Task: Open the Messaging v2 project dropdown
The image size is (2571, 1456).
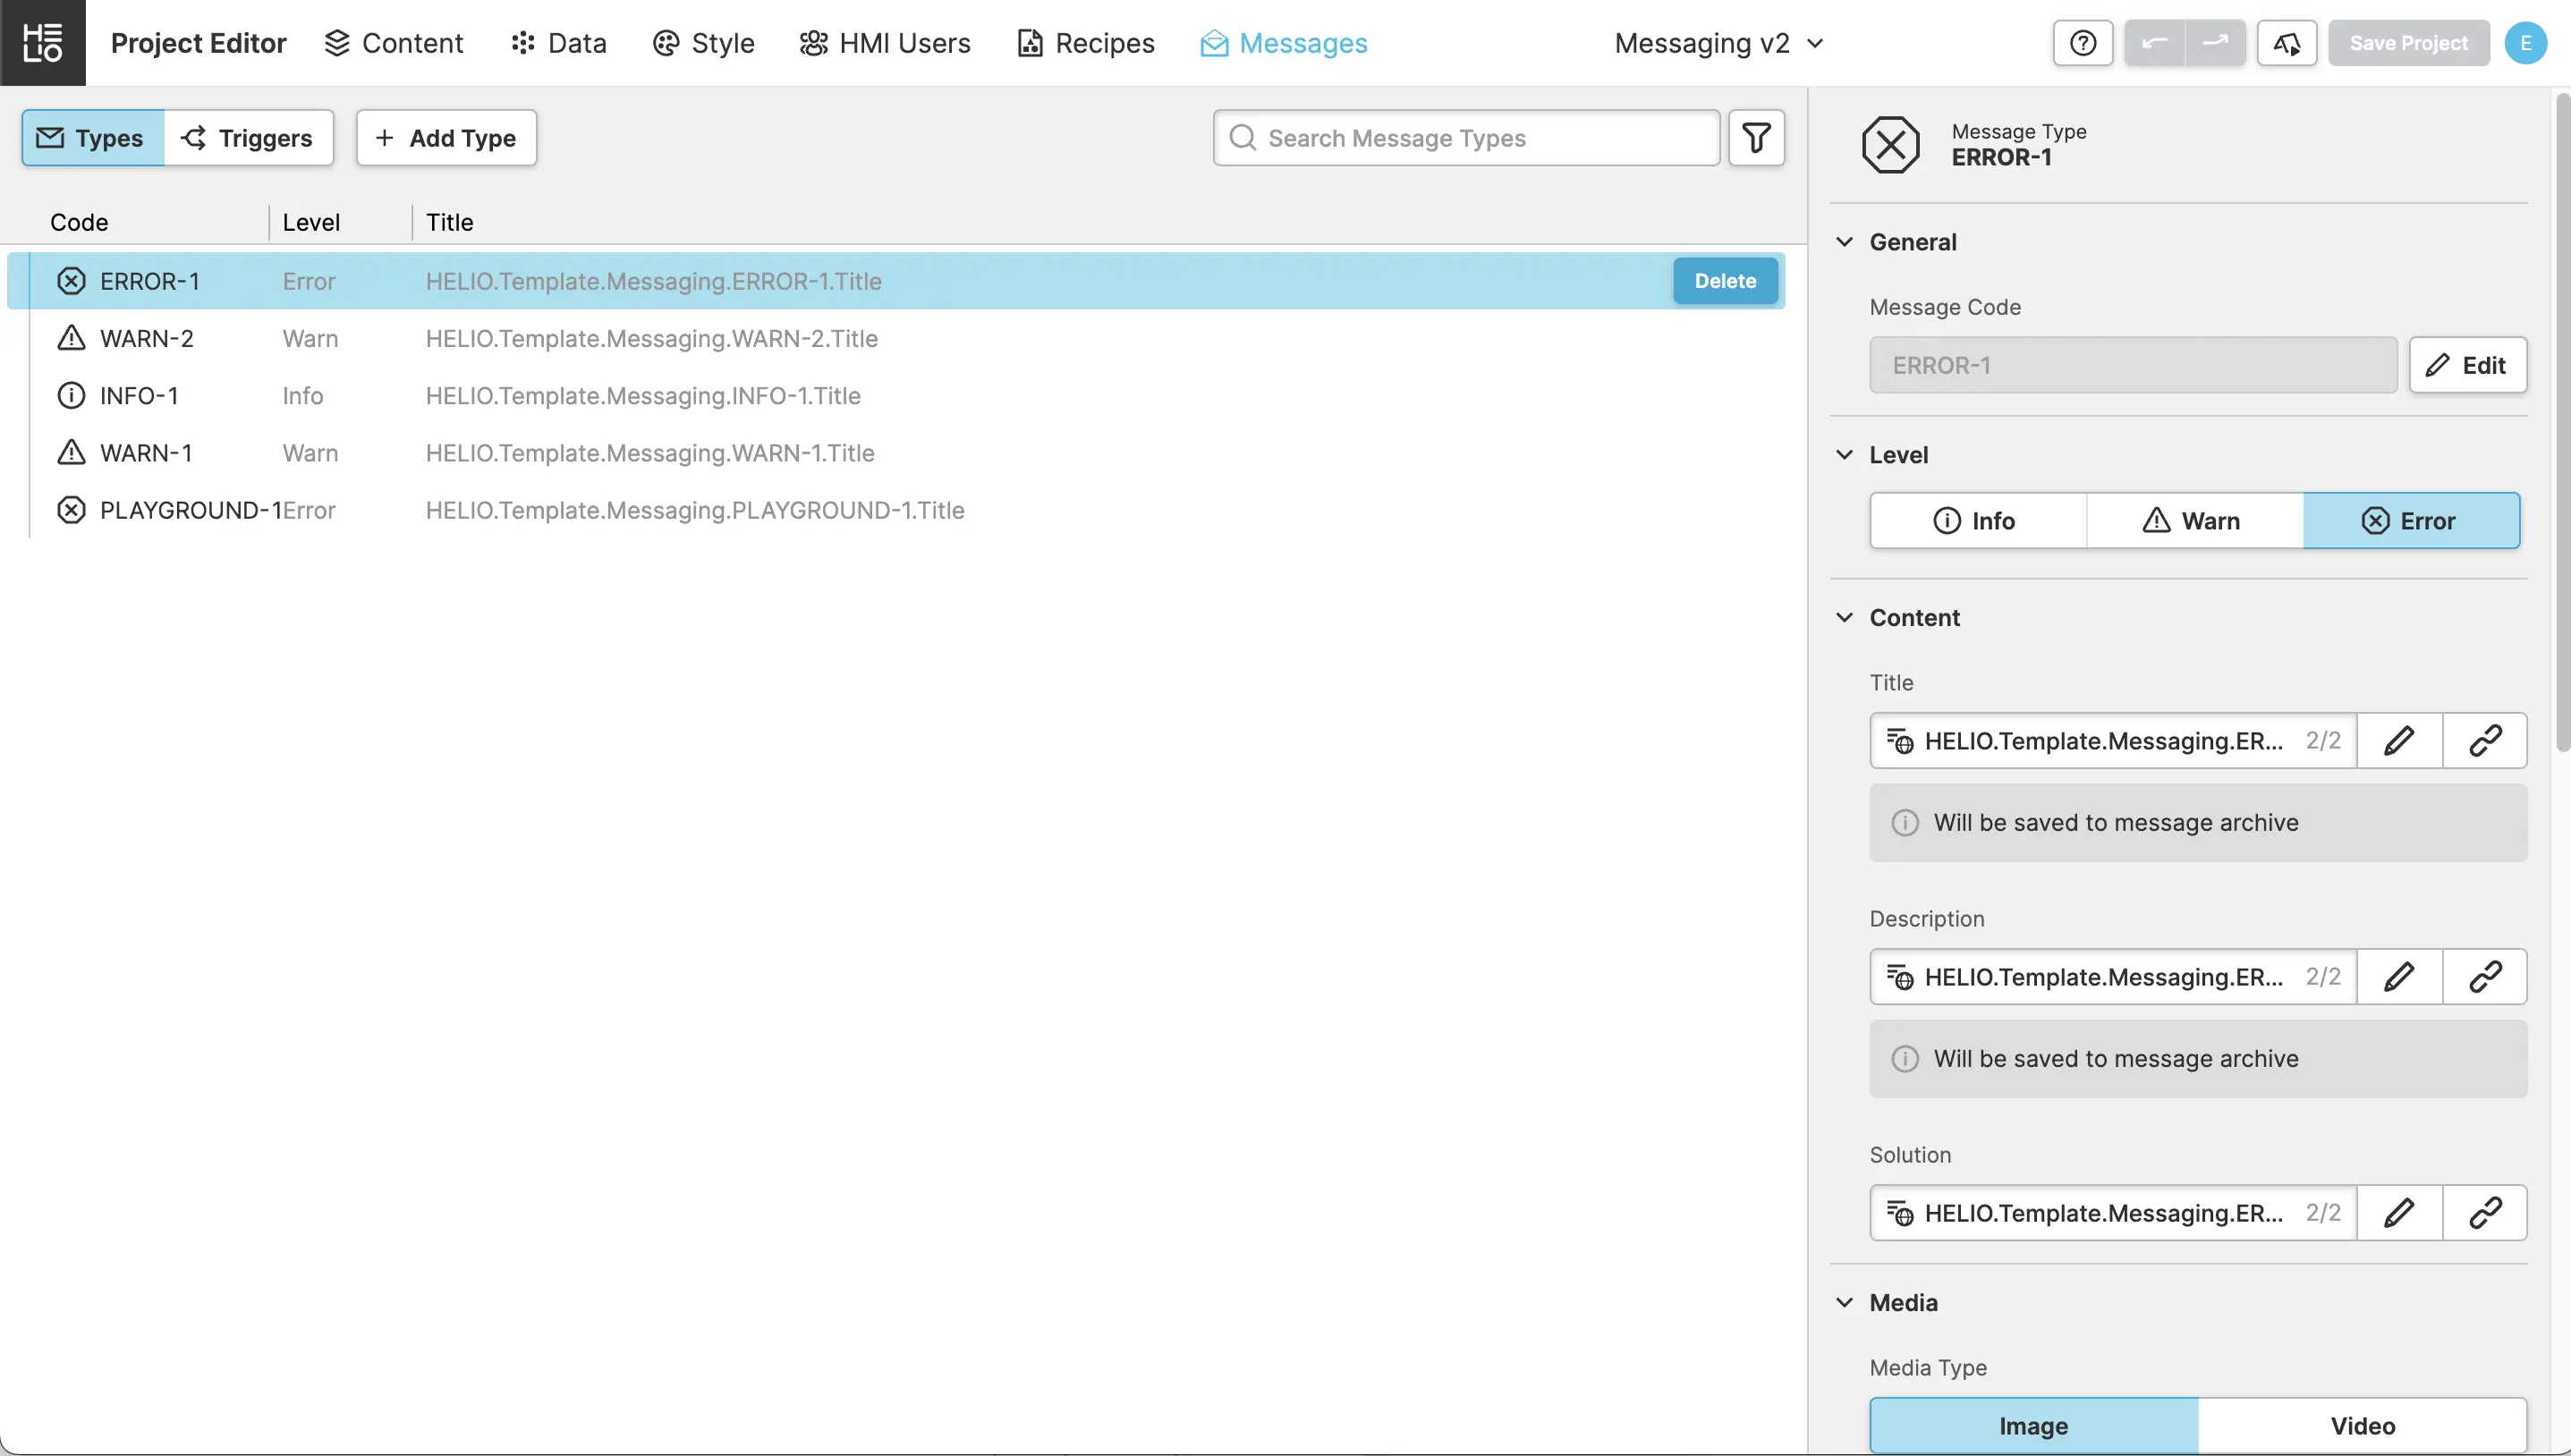Action: click(1718, 43)
